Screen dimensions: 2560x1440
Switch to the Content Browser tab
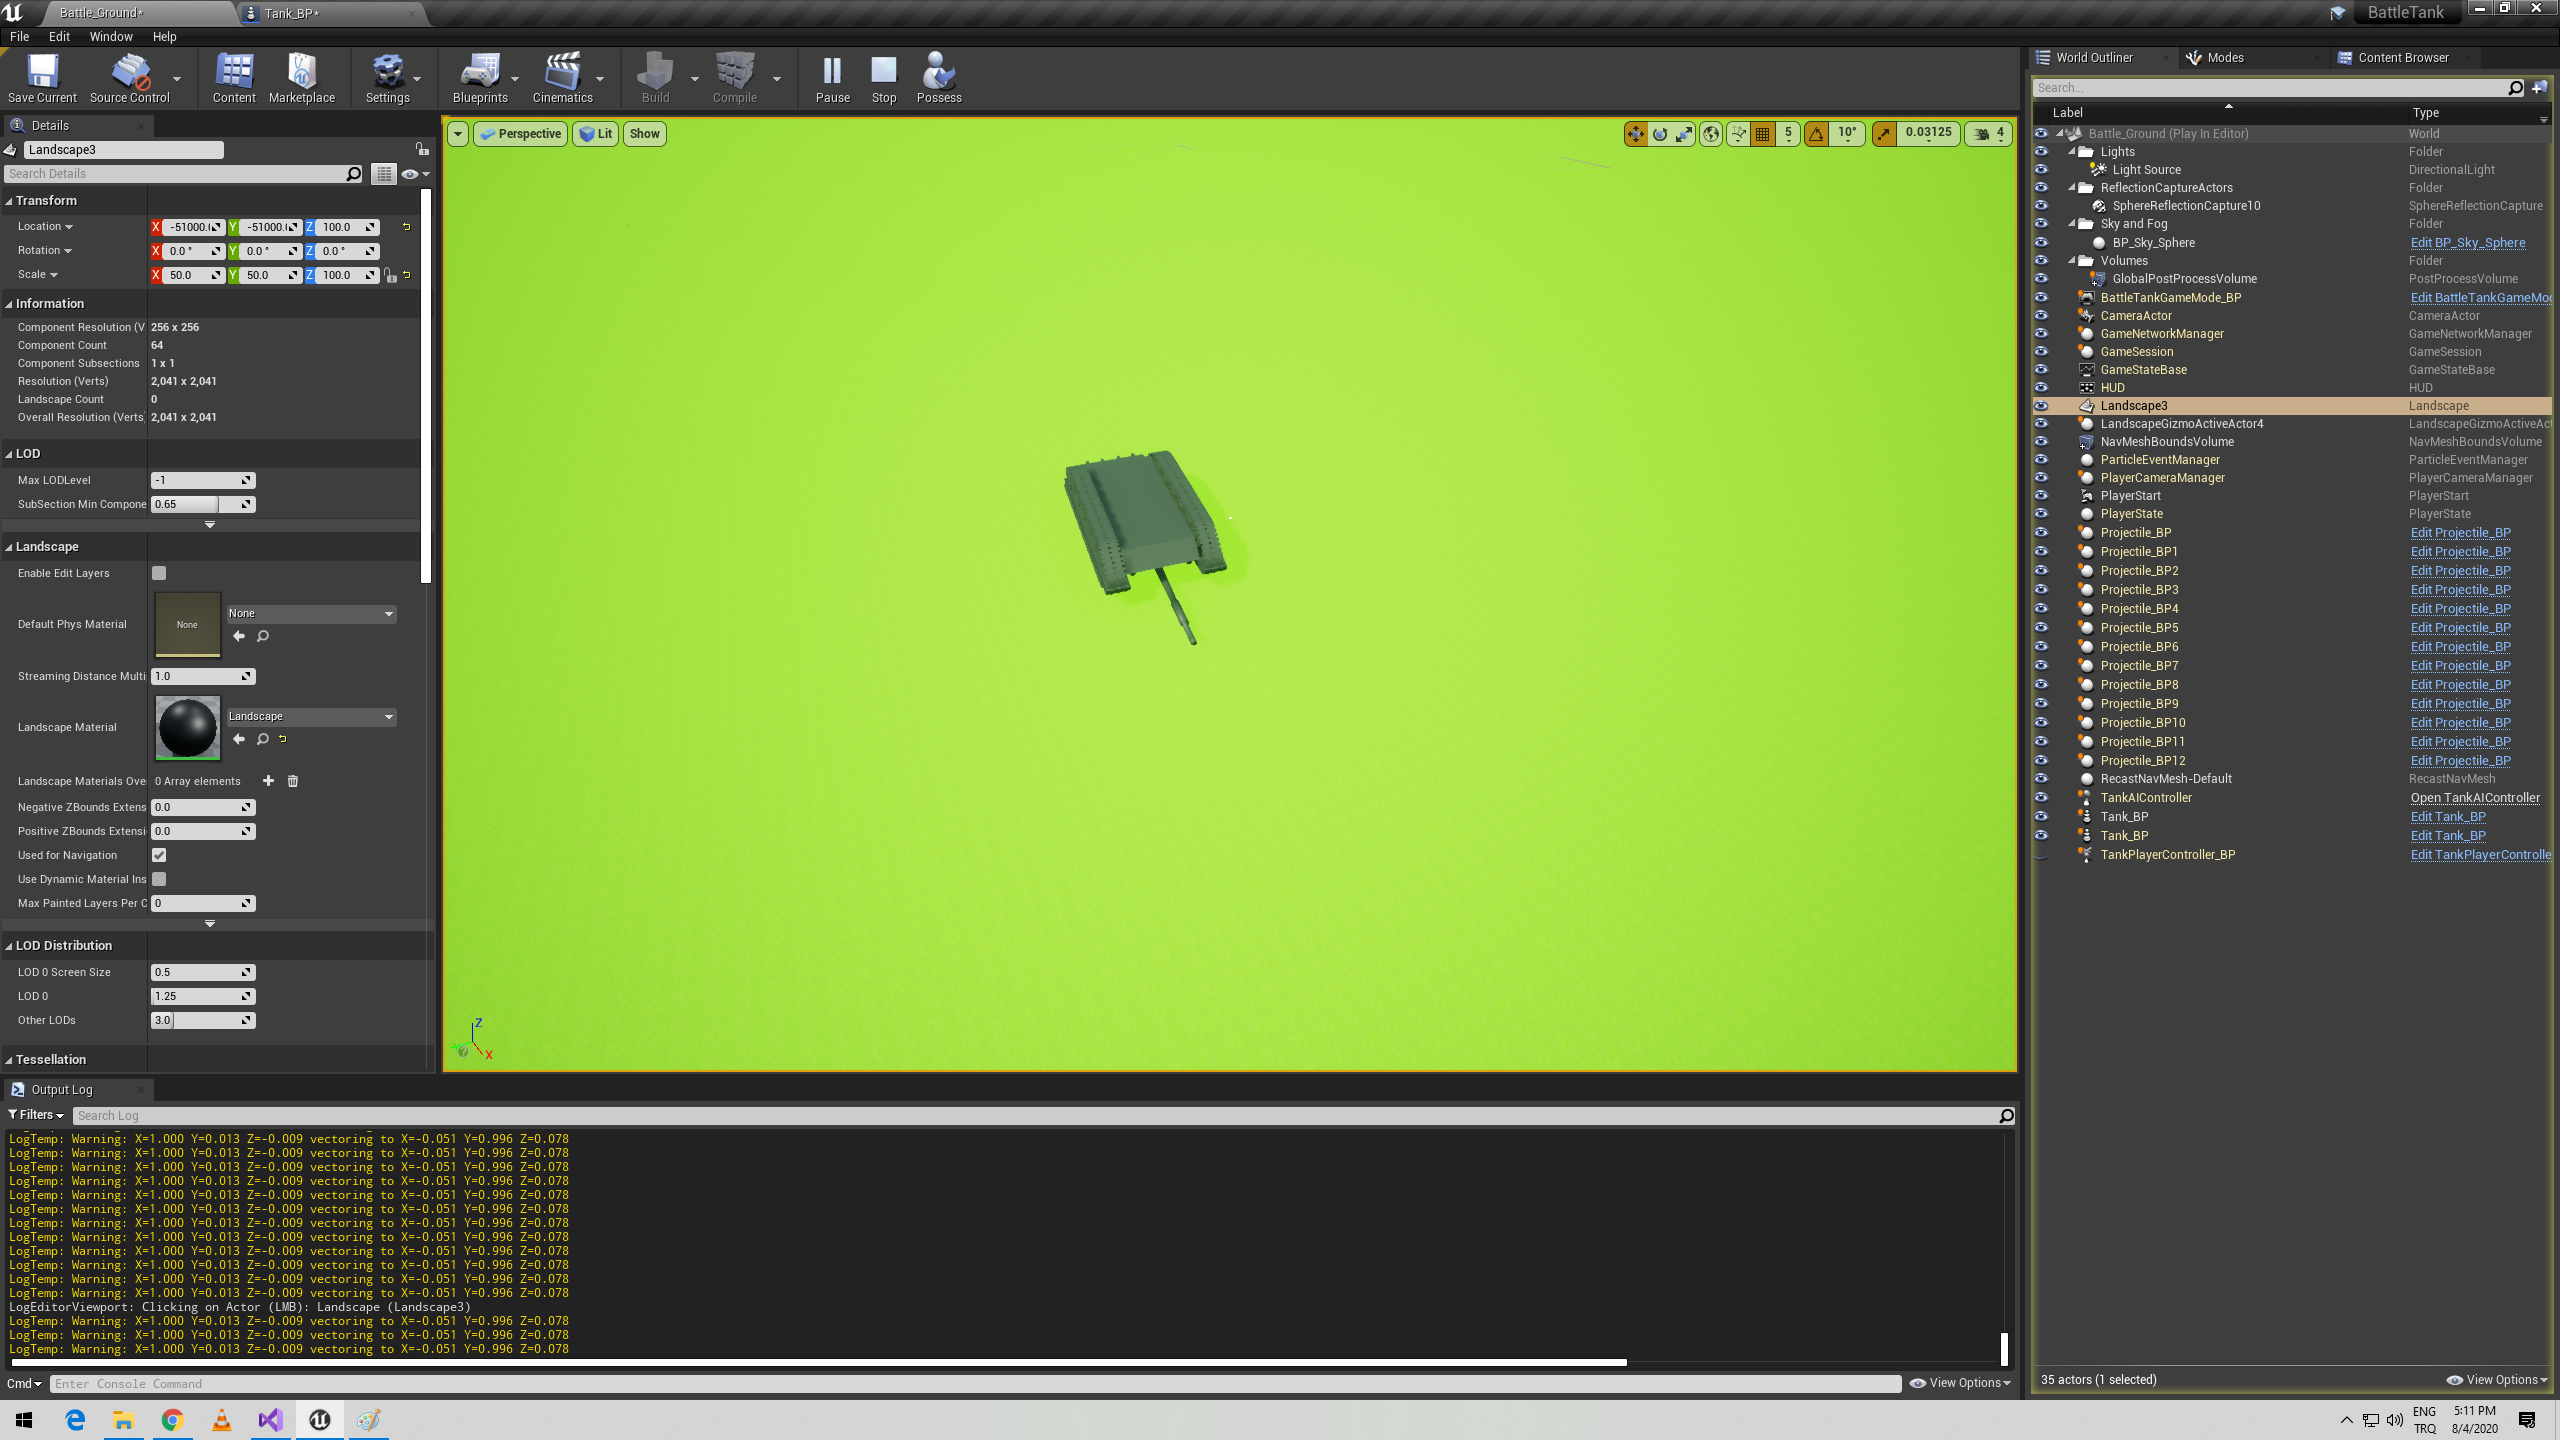2402,58
